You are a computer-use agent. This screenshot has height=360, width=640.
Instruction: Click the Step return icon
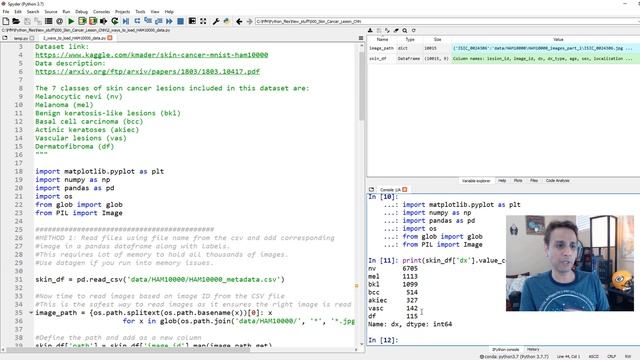tap(158, 21)
